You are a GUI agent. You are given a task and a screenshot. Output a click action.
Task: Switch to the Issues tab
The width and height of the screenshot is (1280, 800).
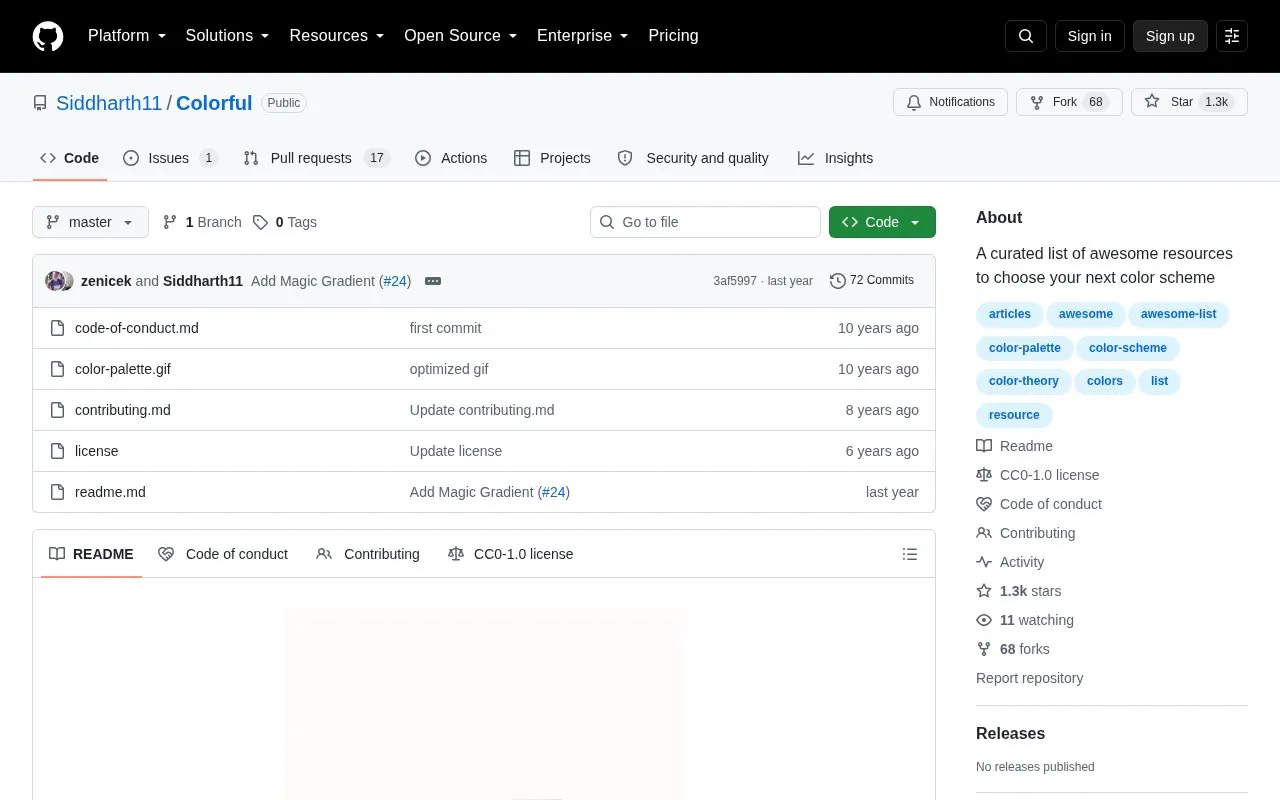pos(170,158)
